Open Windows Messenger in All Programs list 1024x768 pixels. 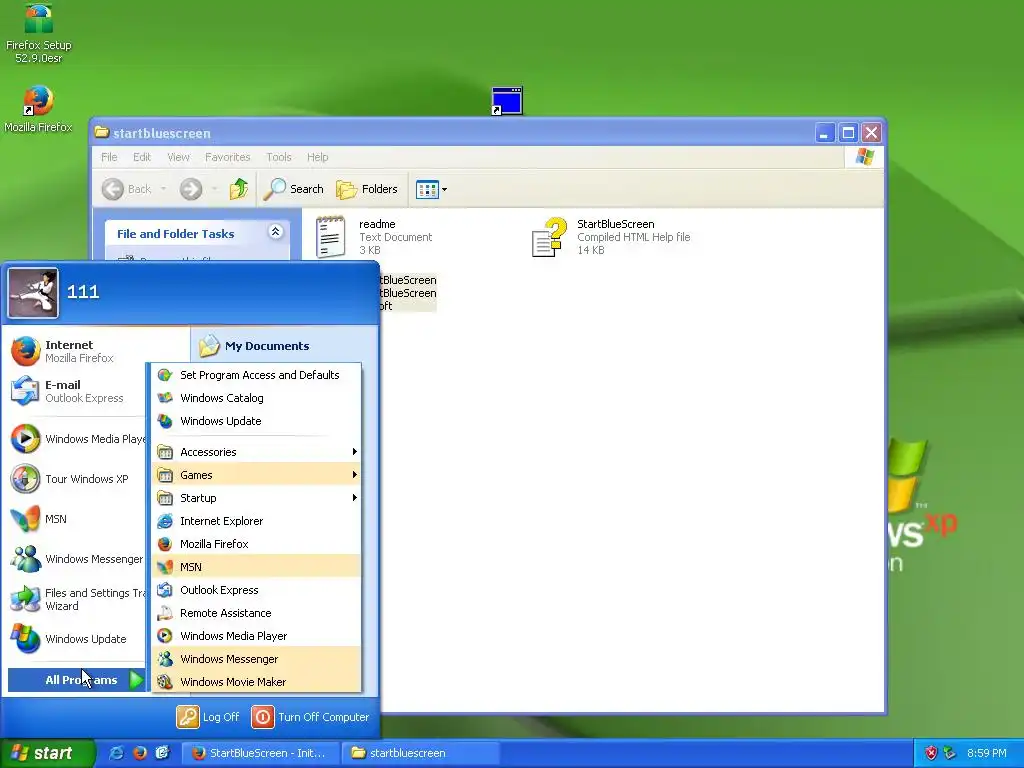257,659
